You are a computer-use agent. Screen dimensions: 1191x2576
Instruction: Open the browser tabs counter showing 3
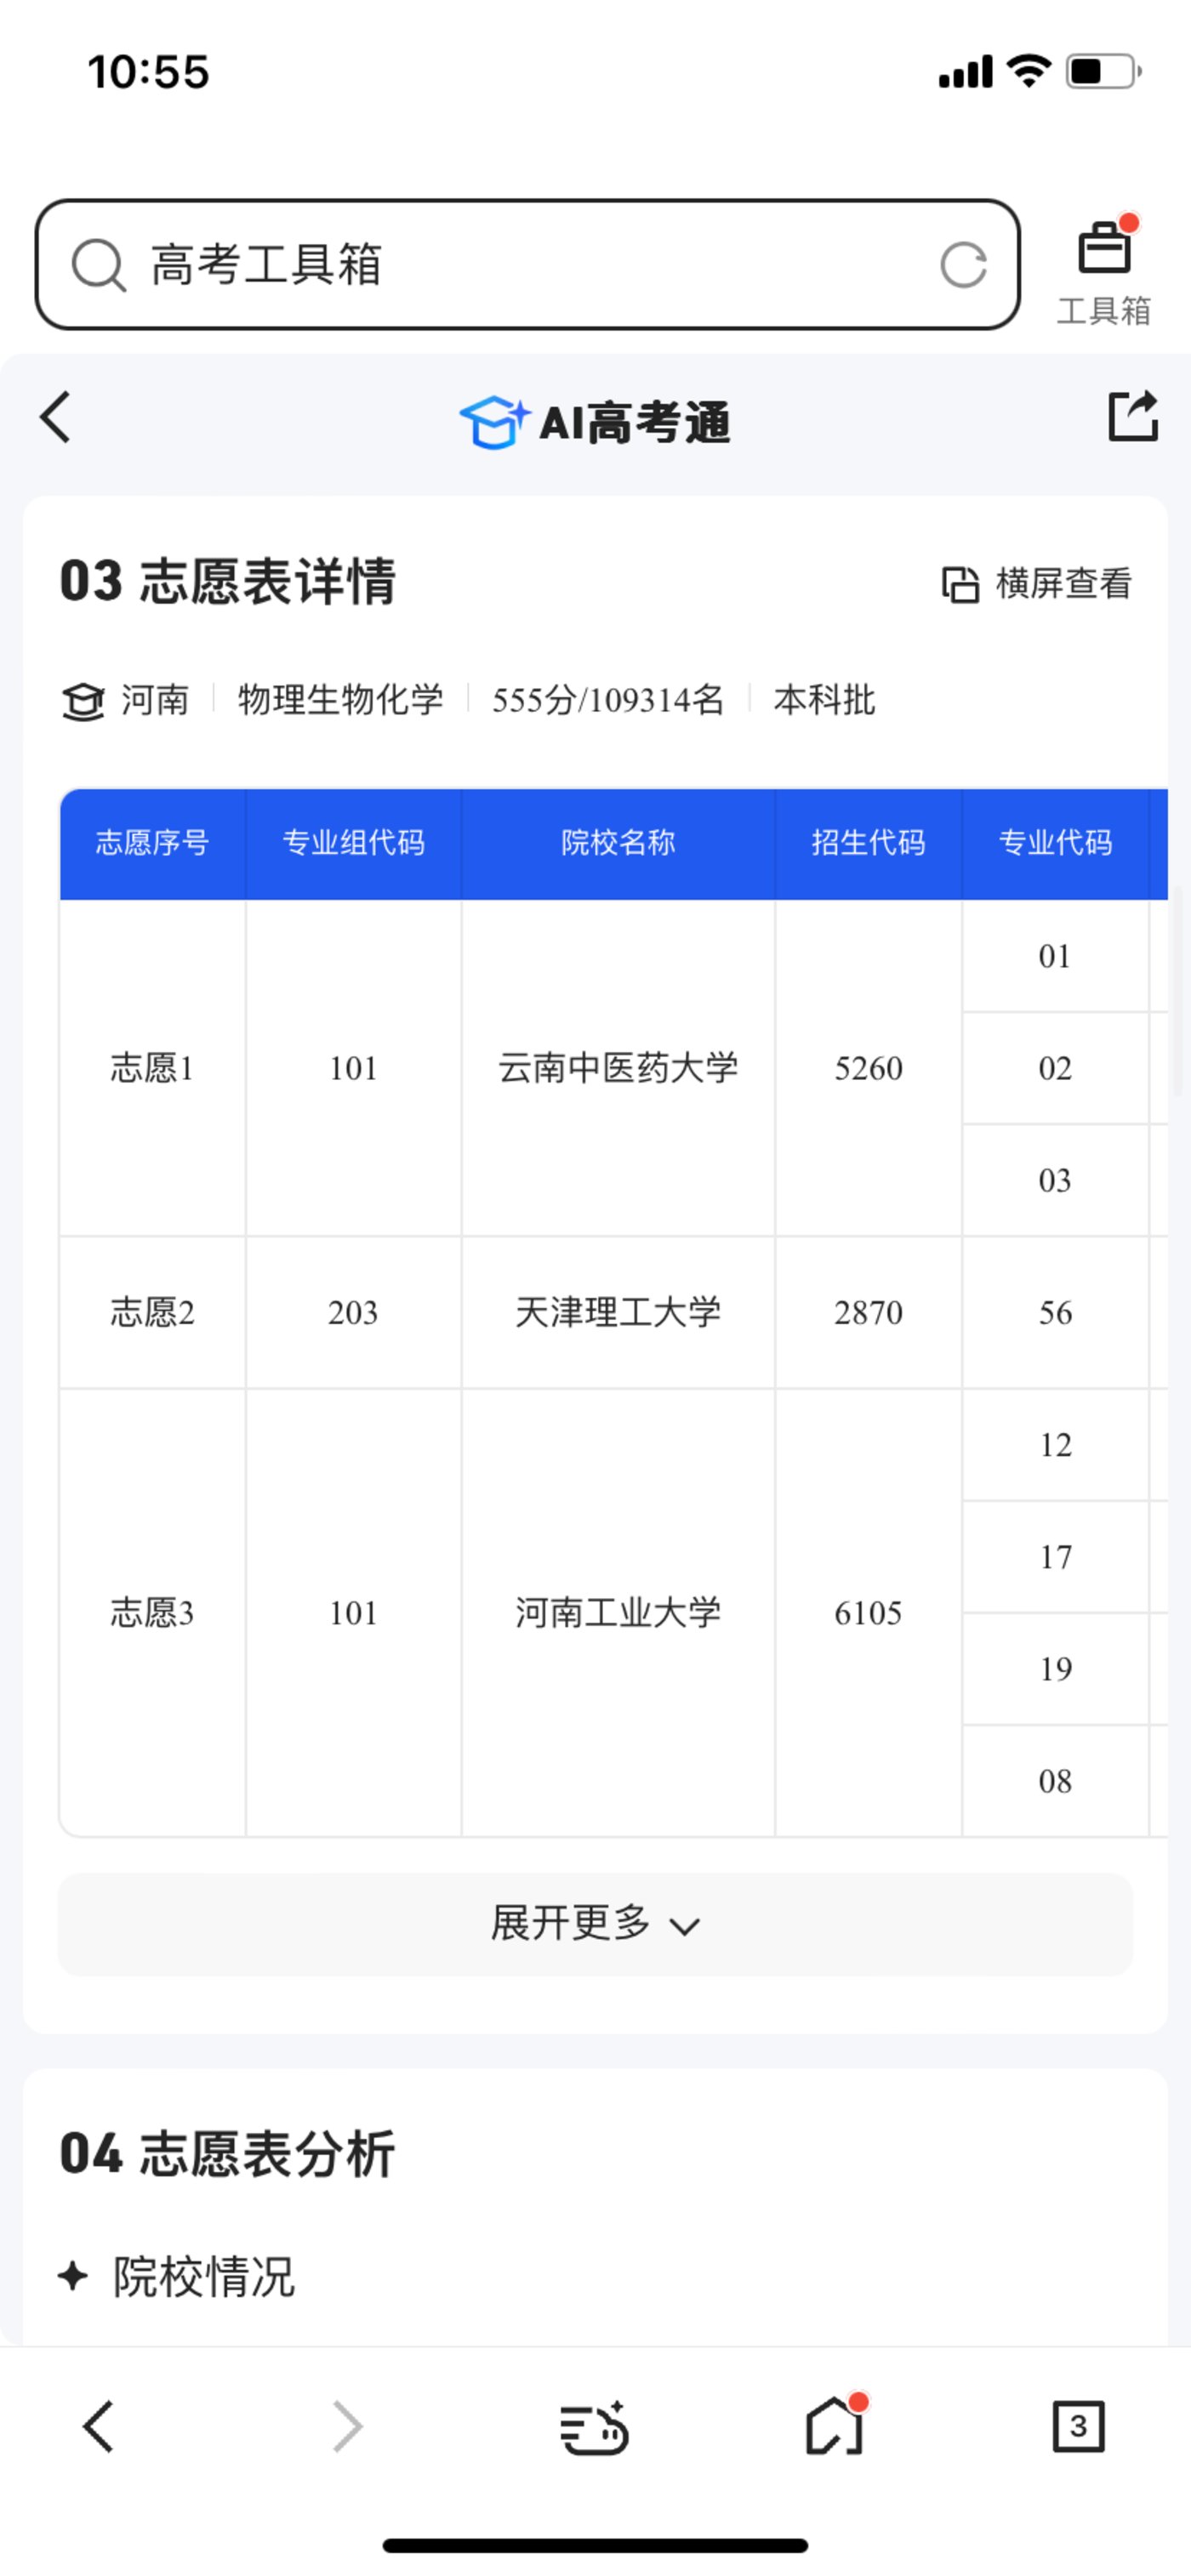(x=1077, y=2427)
